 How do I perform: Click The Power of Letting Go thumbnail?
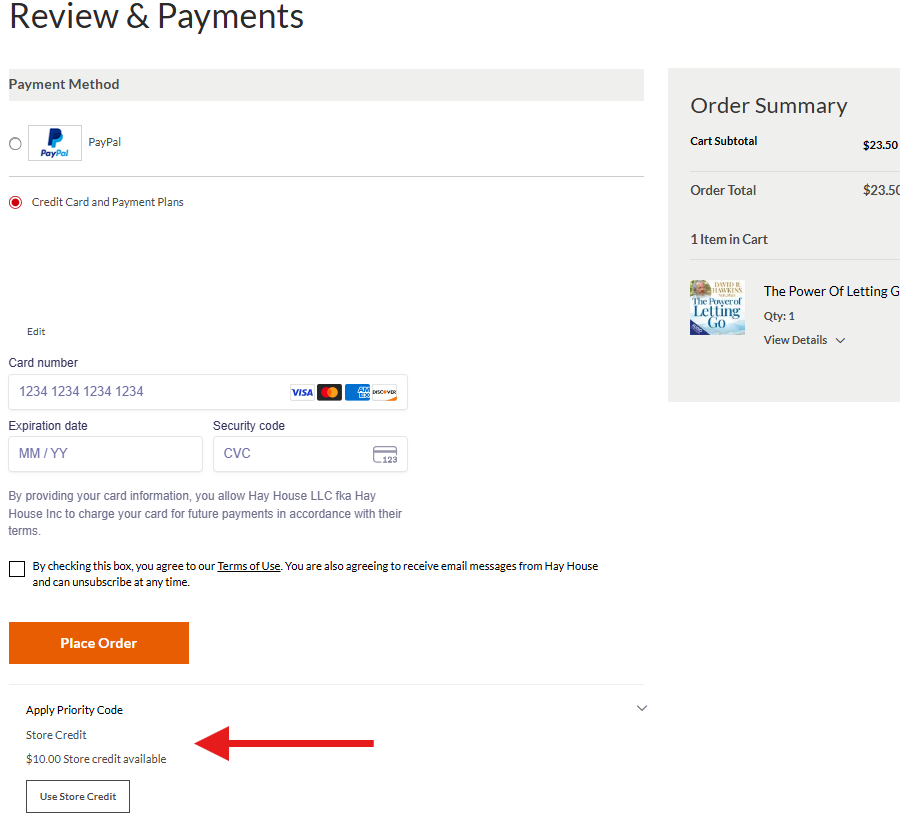[717, 307]
